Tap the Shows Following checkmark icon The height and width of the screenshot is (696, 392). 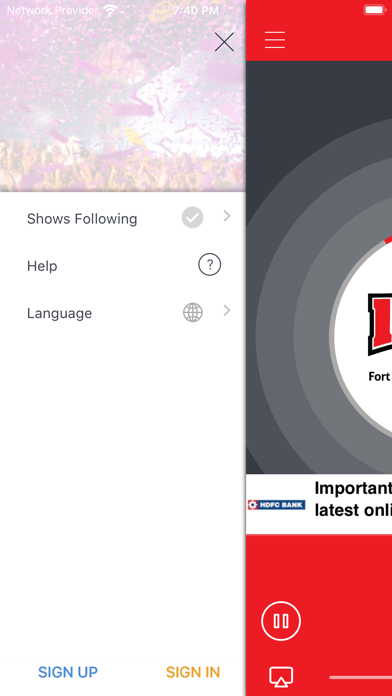pos(193,218)
